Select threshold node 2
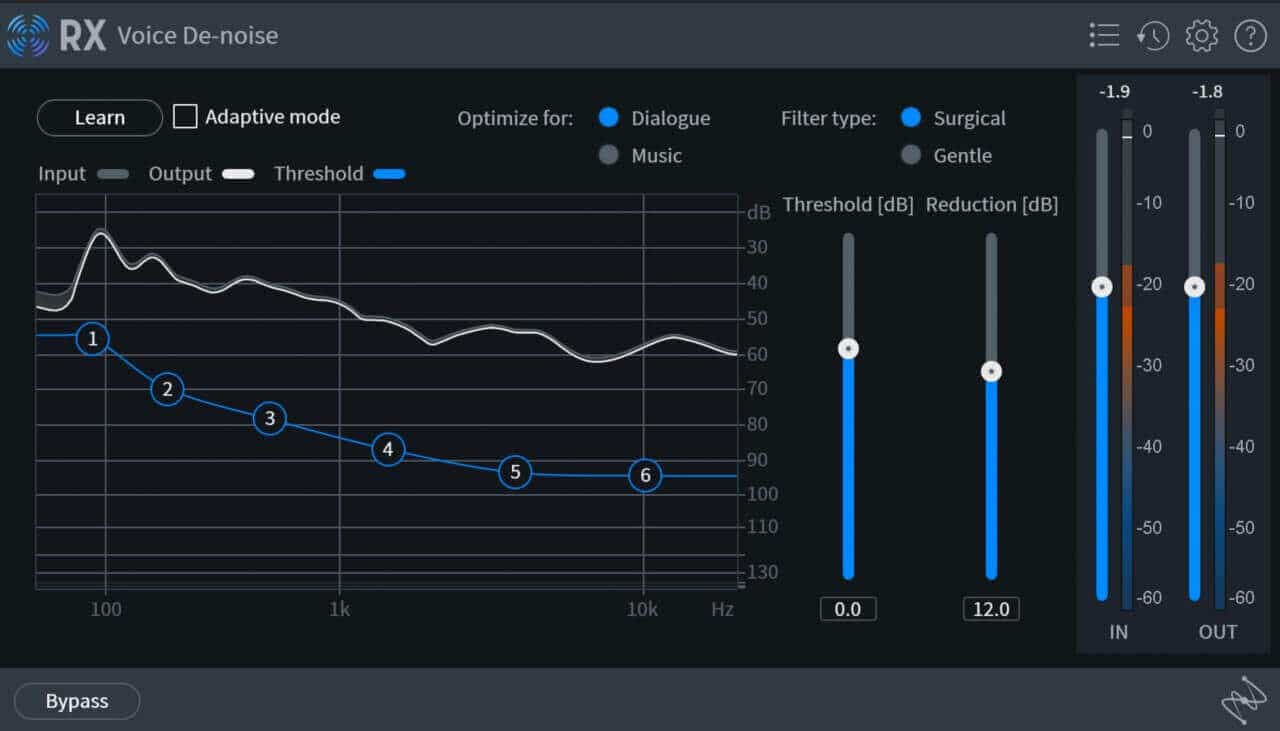The height and width of the screenshot is (731, 1280). click(x=168, y=389)
